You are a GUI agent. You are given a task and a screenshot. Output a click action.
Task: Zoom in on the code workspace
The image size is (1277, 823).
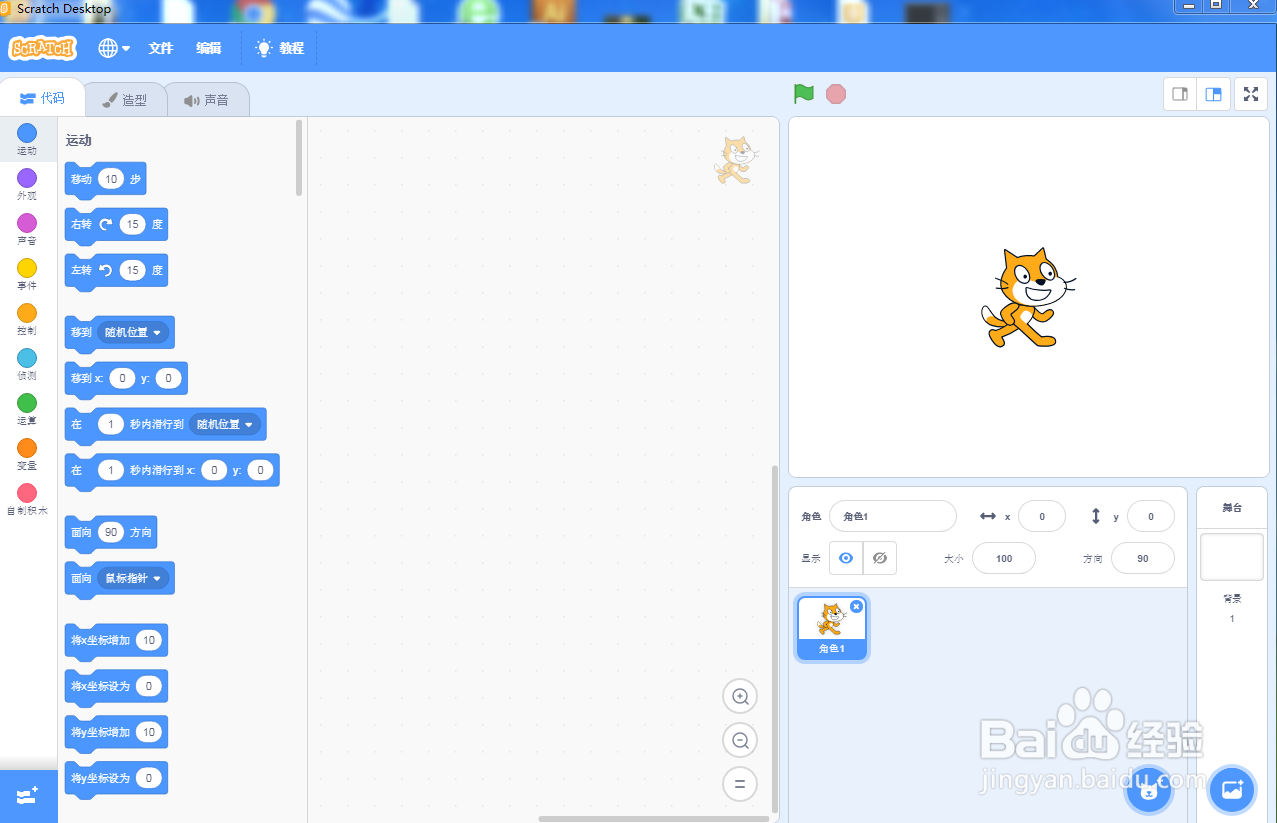[740, 696]
